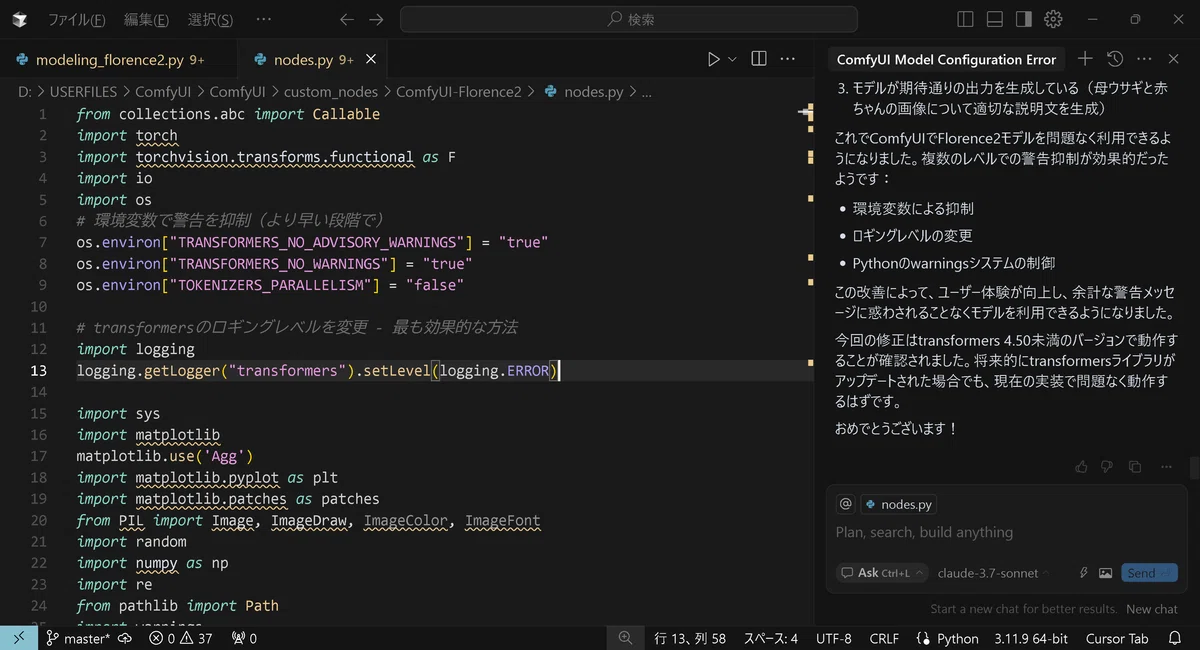
Task: Click the nodes.py breadcrumb item
Action: [583, 92]
